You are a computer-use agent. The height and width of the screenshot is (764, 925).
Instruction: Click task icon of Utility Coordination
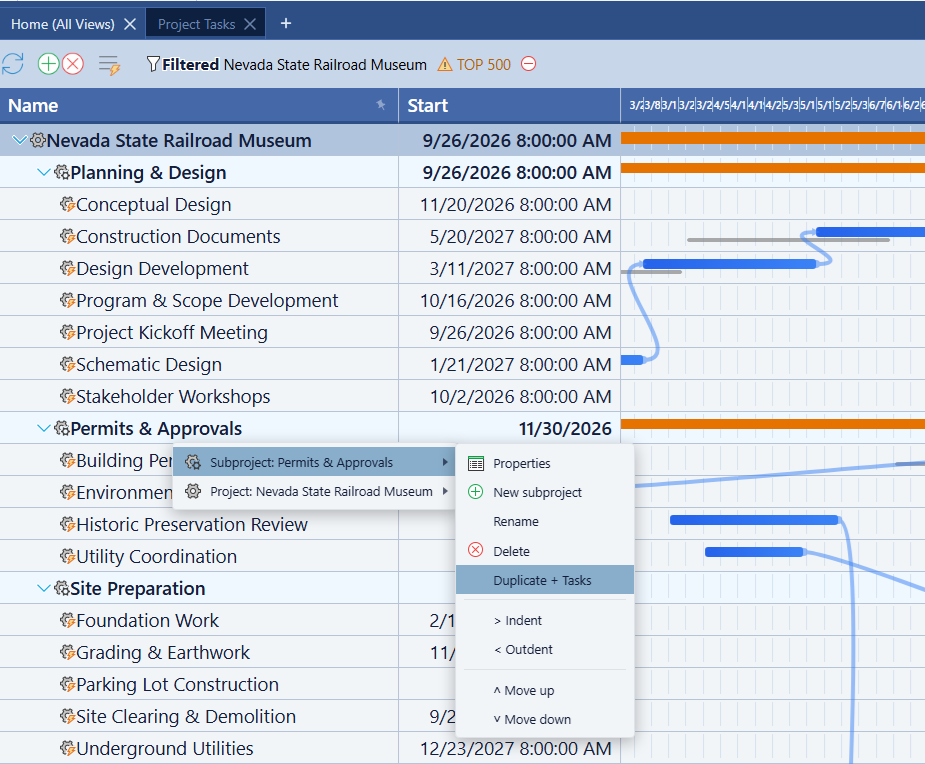(67, 556)
